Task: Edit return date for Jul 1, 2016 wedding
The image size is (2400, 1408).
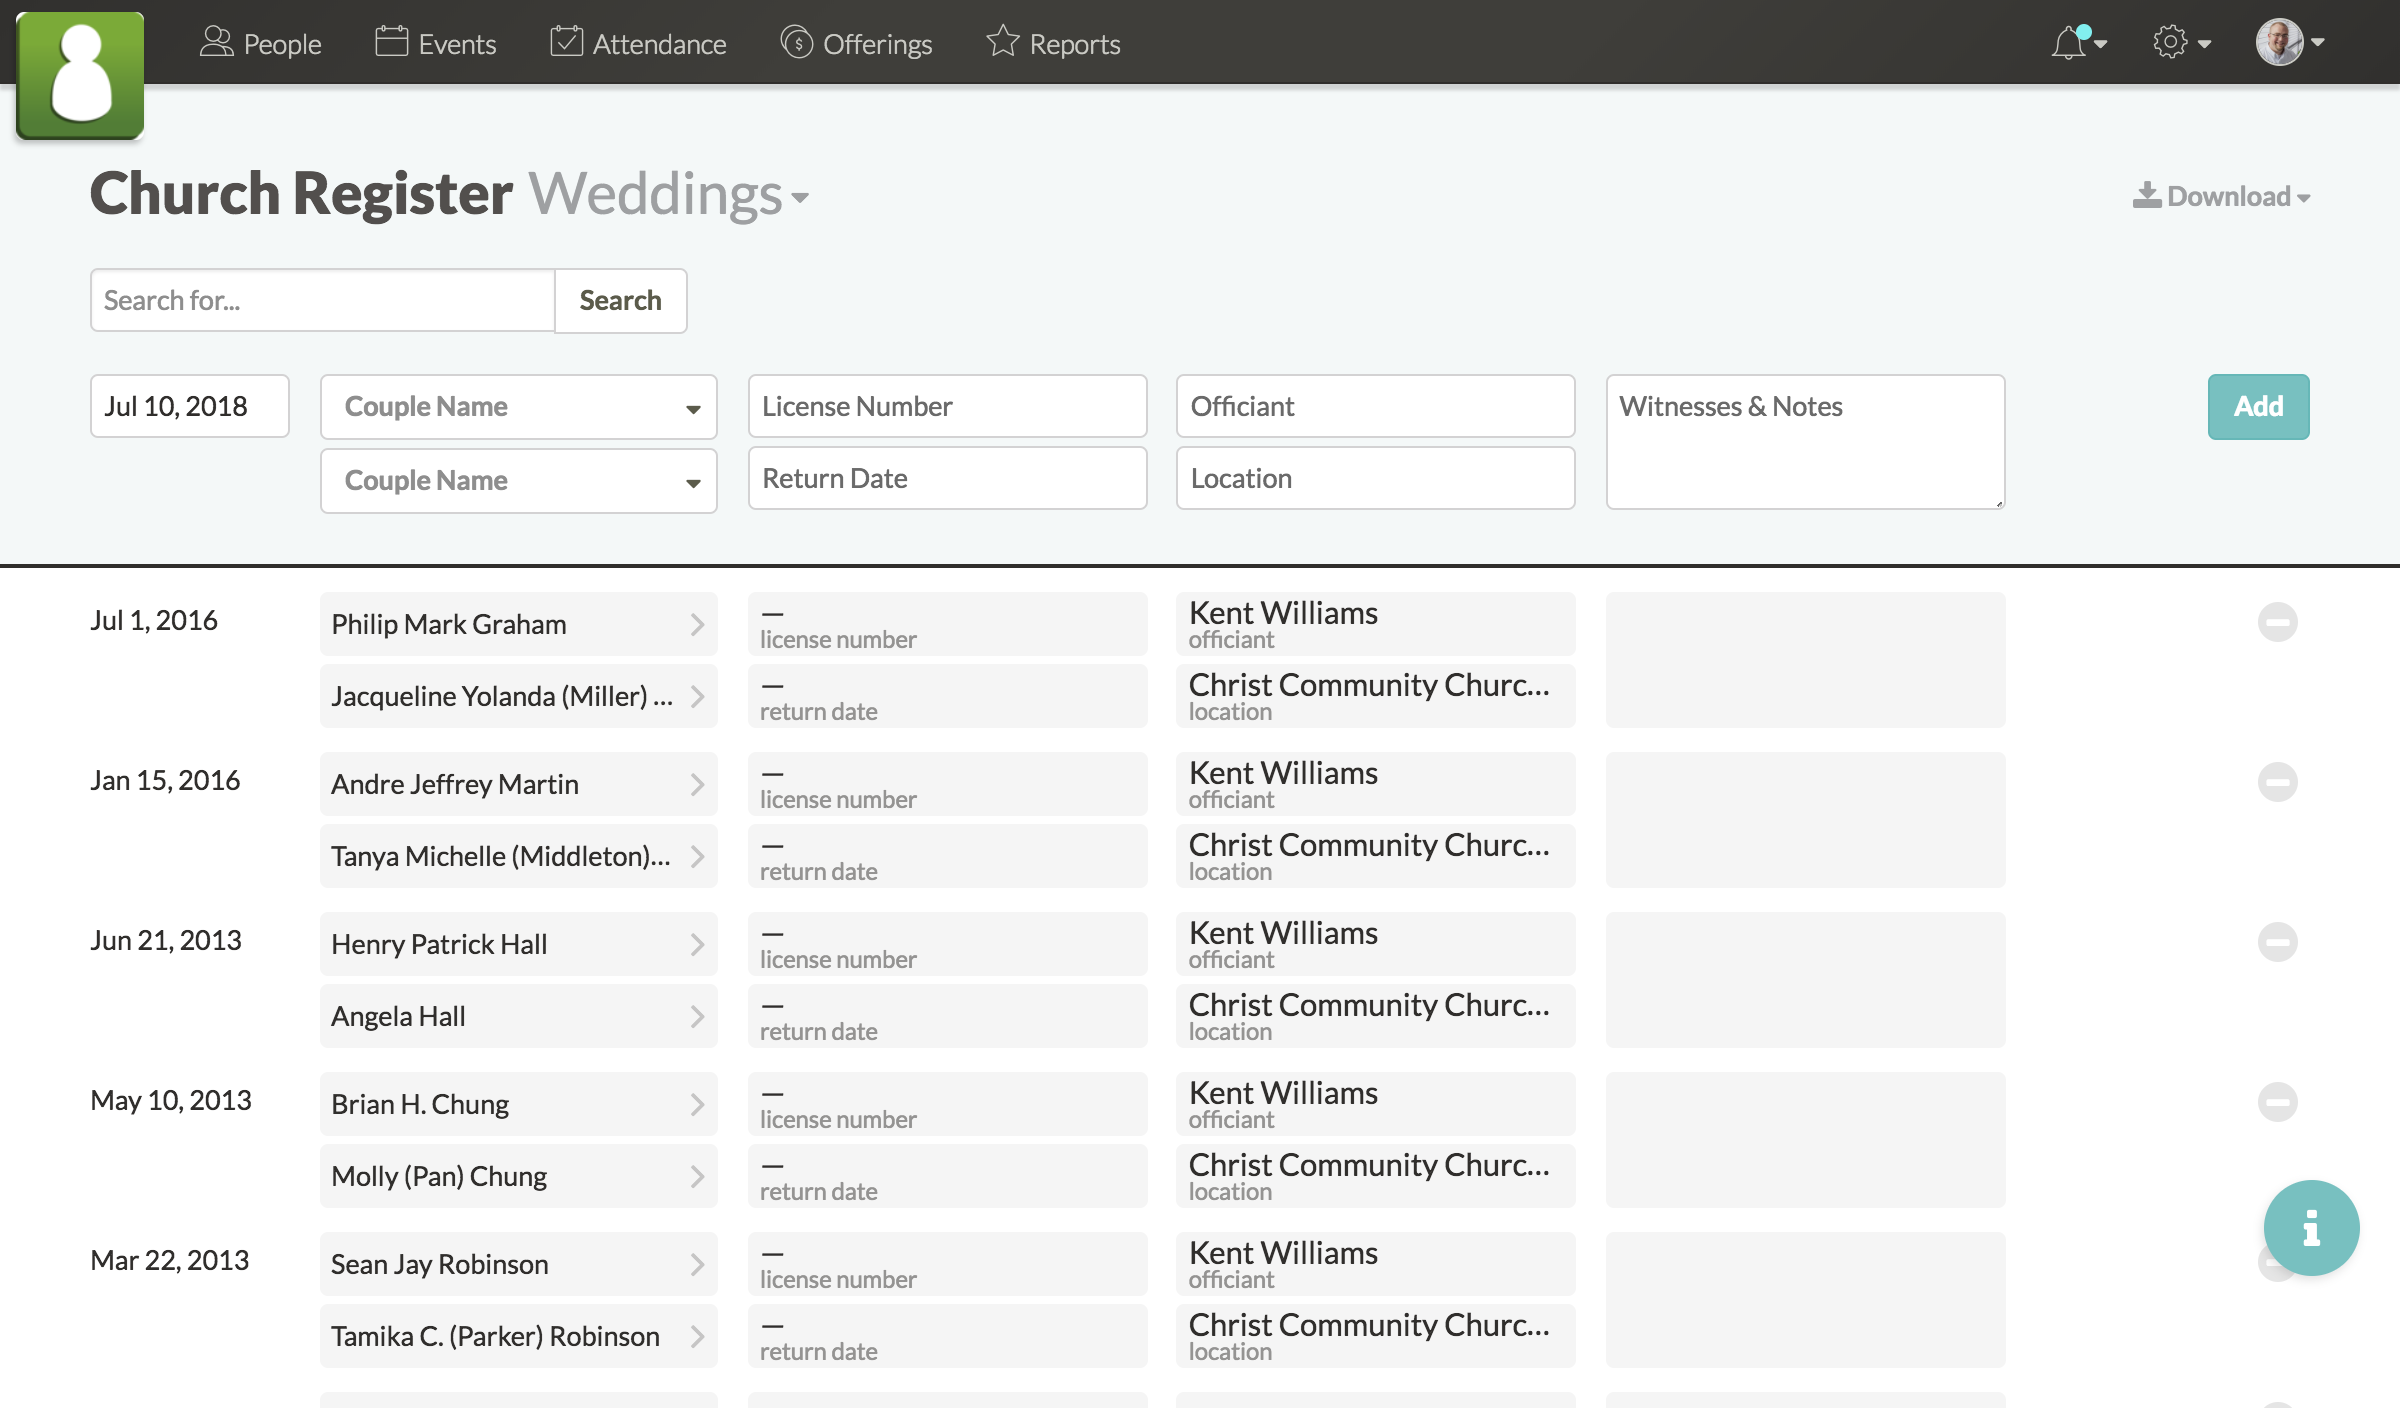Action: click(947, 696)
